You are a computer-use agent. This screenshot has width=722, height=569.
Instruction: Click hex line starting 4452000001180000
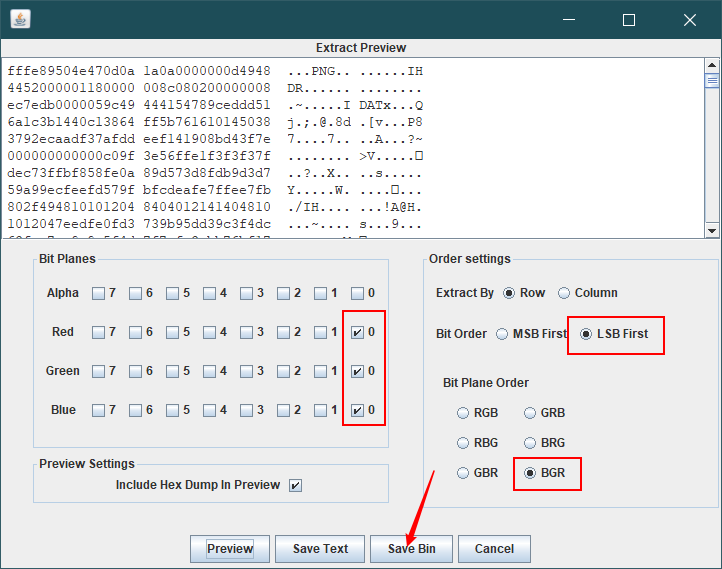click(215, 88)
